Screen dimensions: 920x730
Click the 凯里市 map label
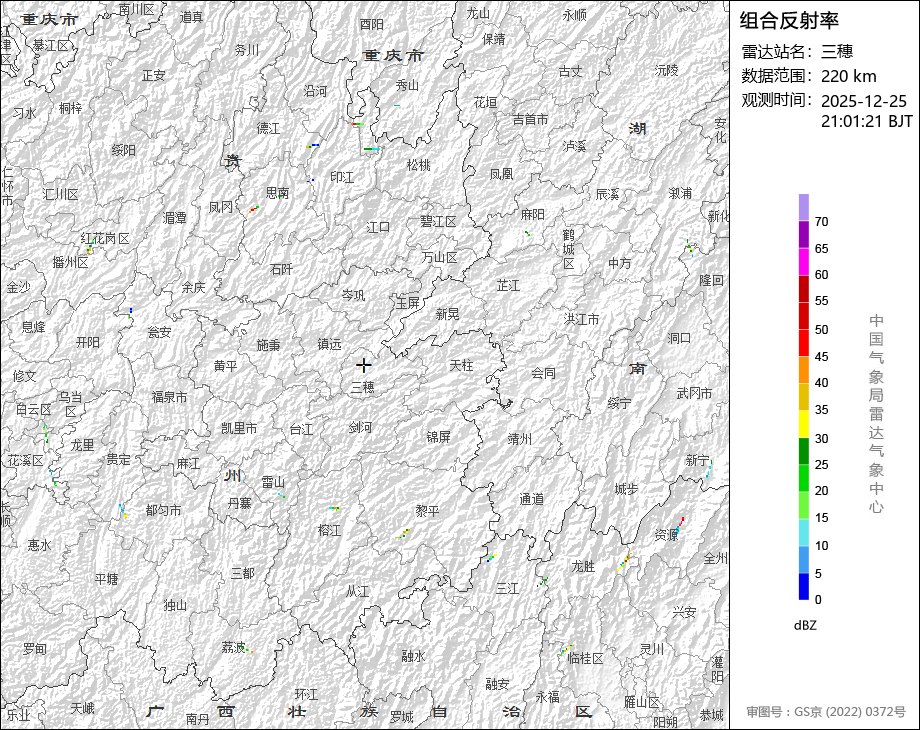(x=239, y=429)
